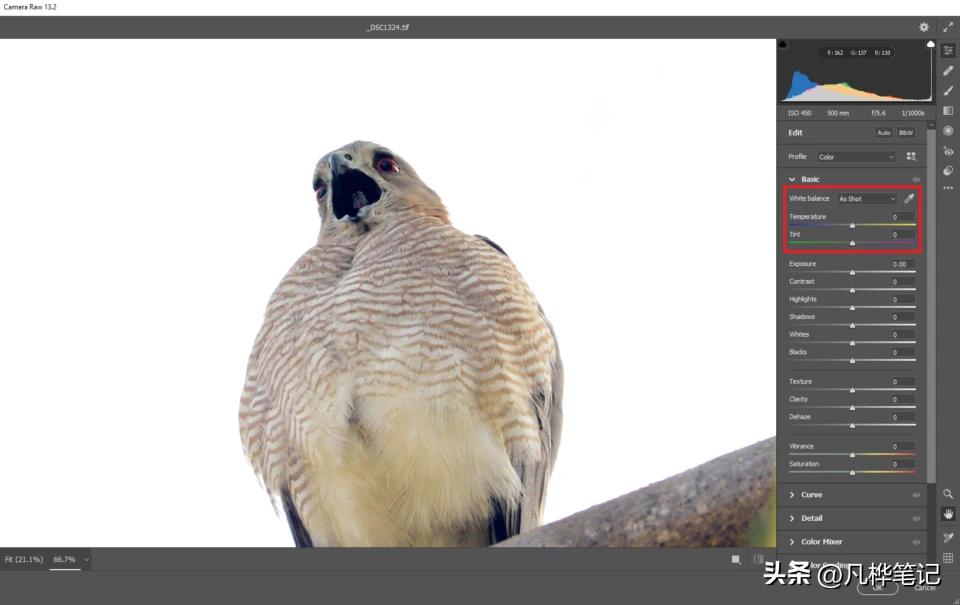Open the Profile Color dropdown

pos(857,157)
